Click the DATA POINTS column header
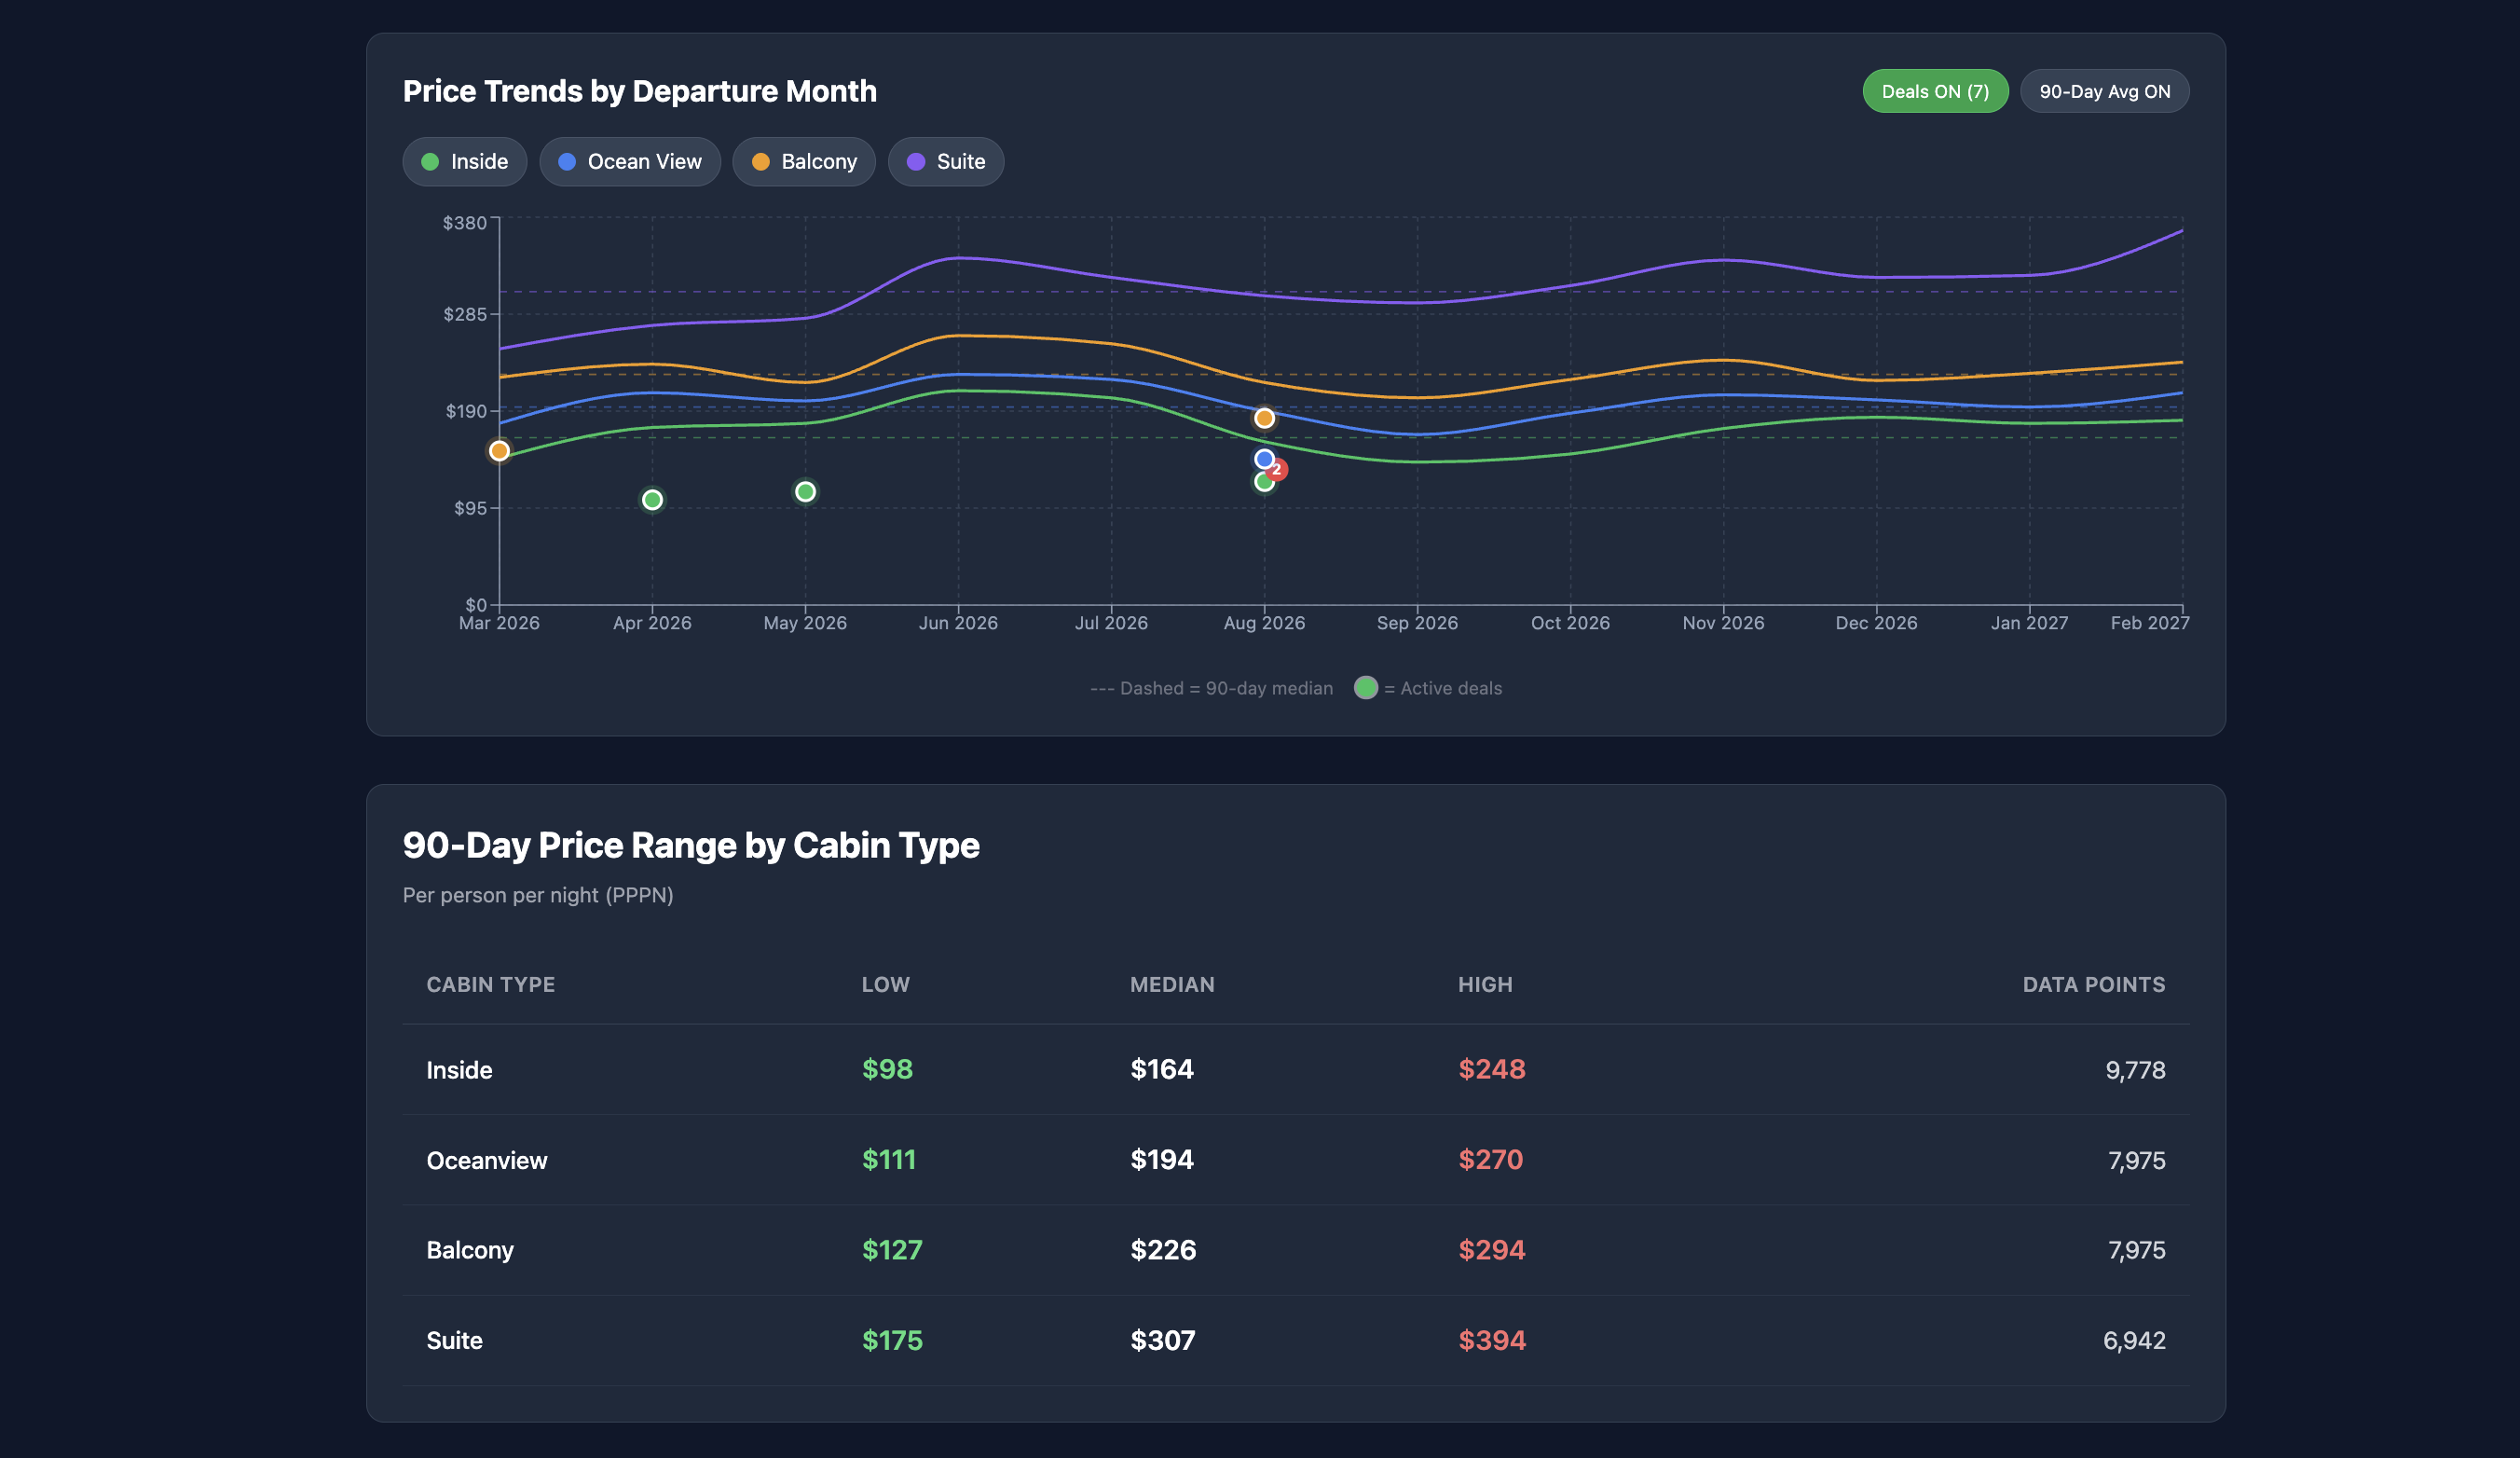Viewport: 2520px width, 1458px height. pos(2093,984)
